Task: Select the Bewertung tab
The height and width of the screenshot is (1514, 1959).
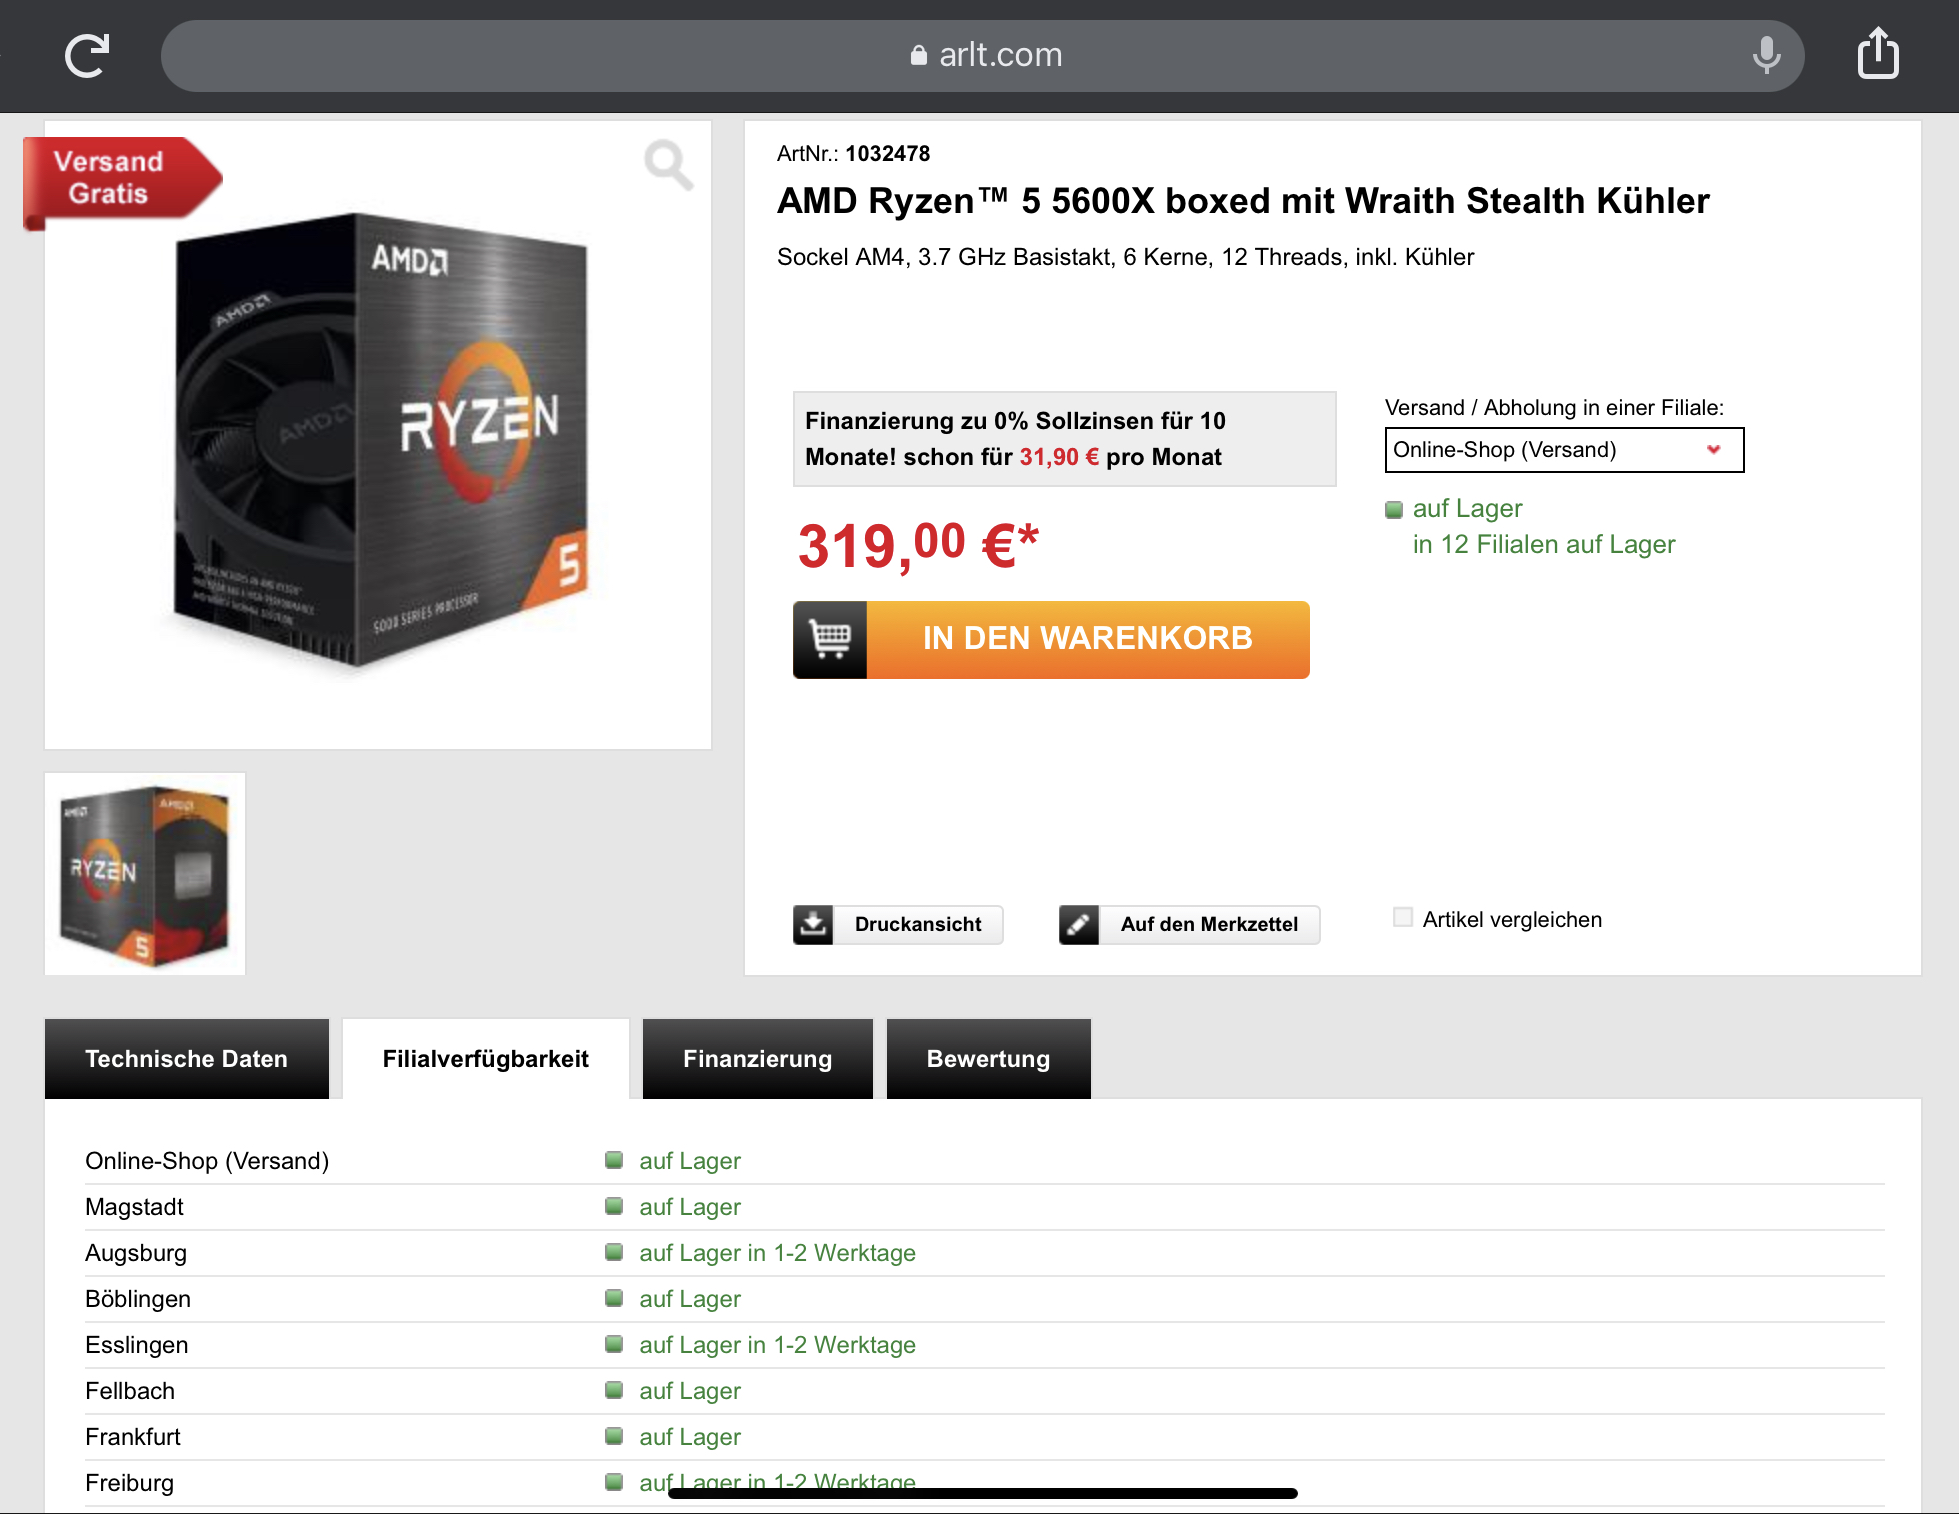Action: 988,1059
